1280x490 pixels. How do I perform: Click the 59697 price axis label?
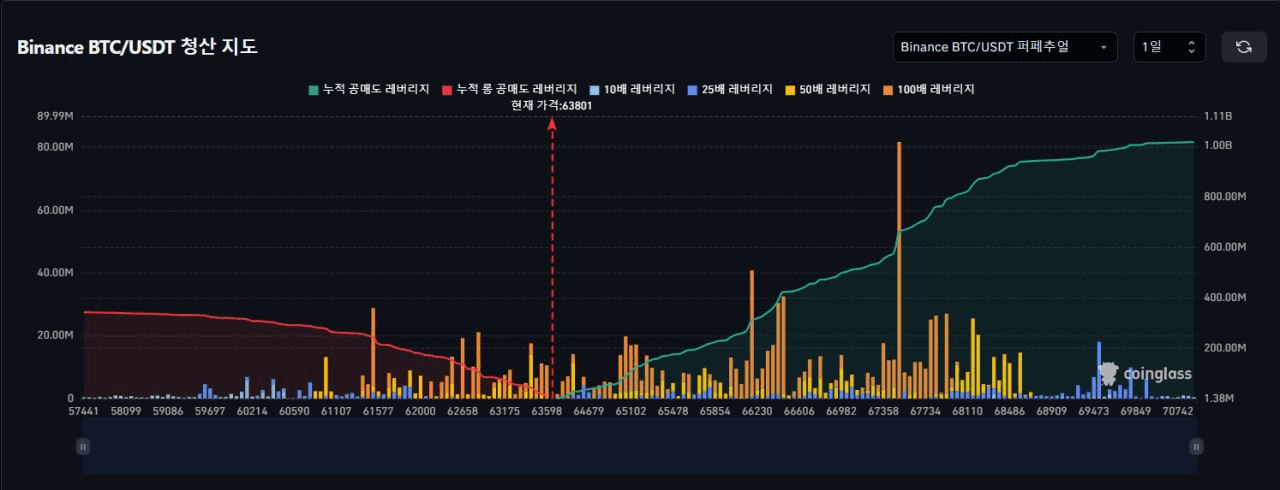click(210, 411)
